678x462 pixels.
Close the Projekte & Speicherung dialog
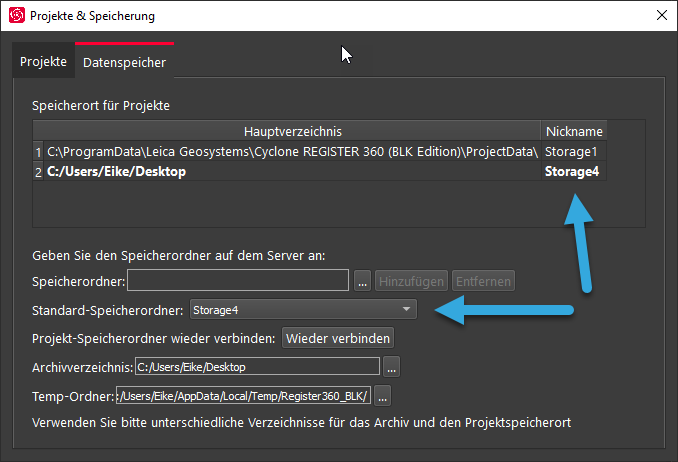(x=662, y=15)
